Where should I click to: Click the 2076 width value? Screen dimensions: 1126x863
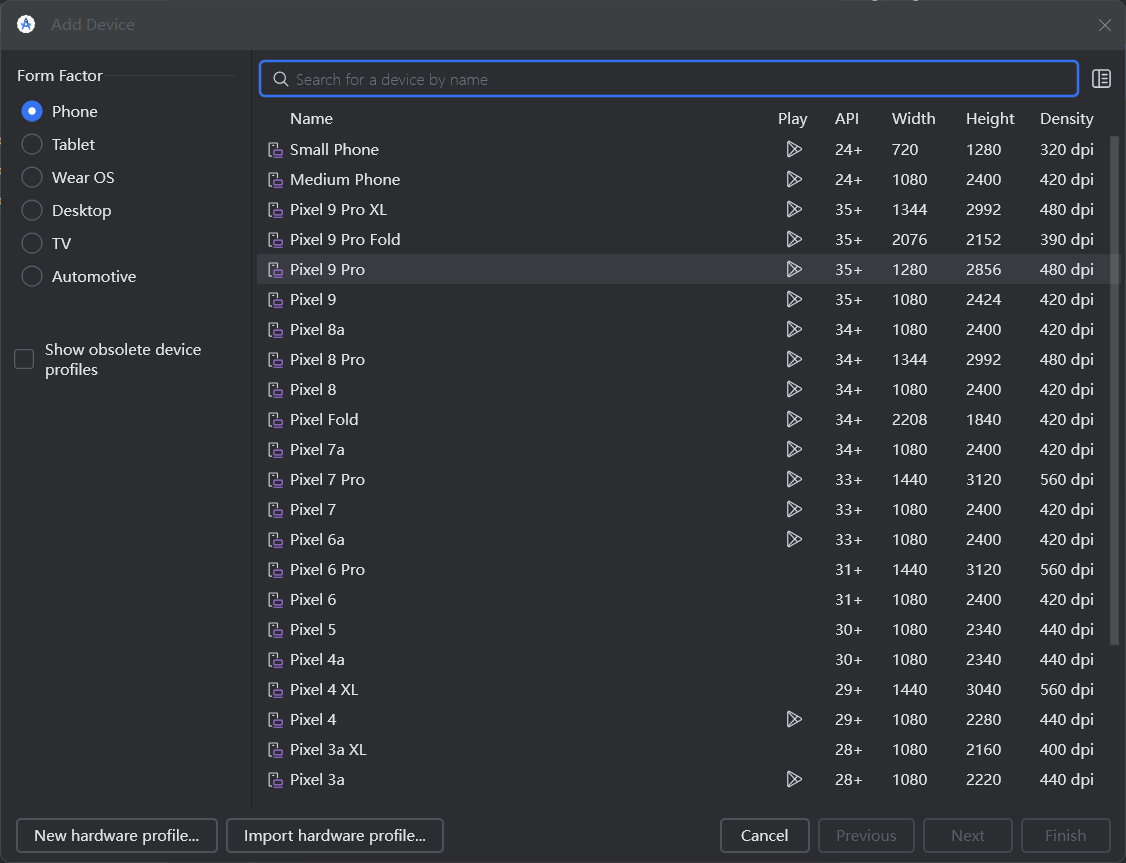pyautogui.click(x=909, y=240)
